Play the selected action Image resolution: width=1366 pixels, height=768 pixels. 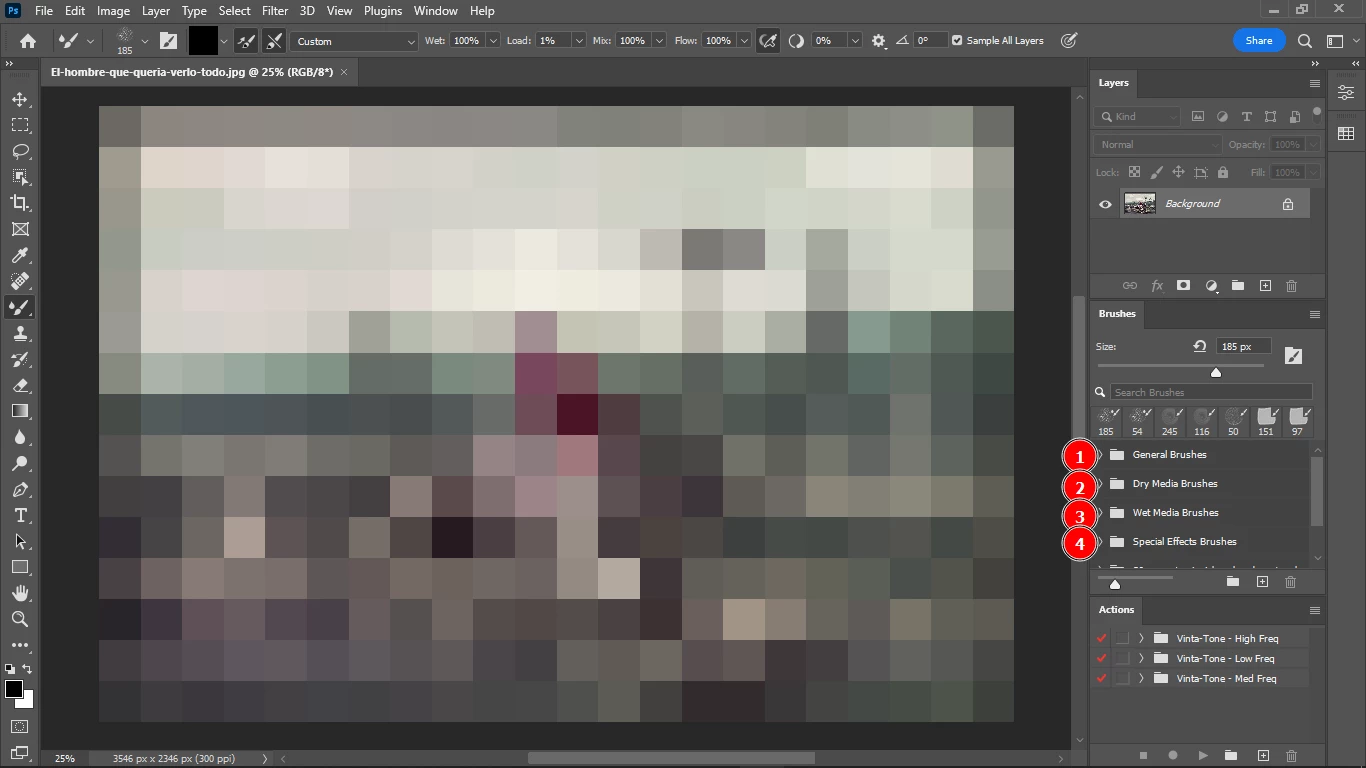point(1203,756)
